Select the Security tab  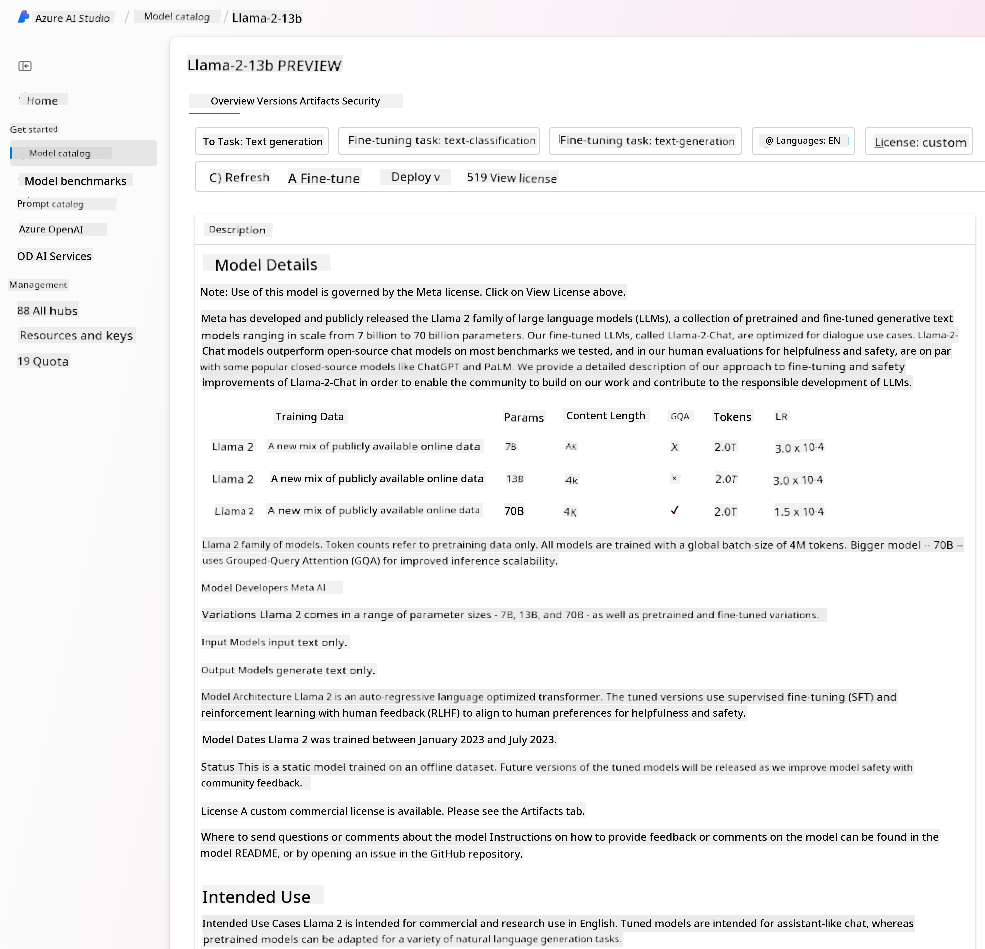[361, 101]
